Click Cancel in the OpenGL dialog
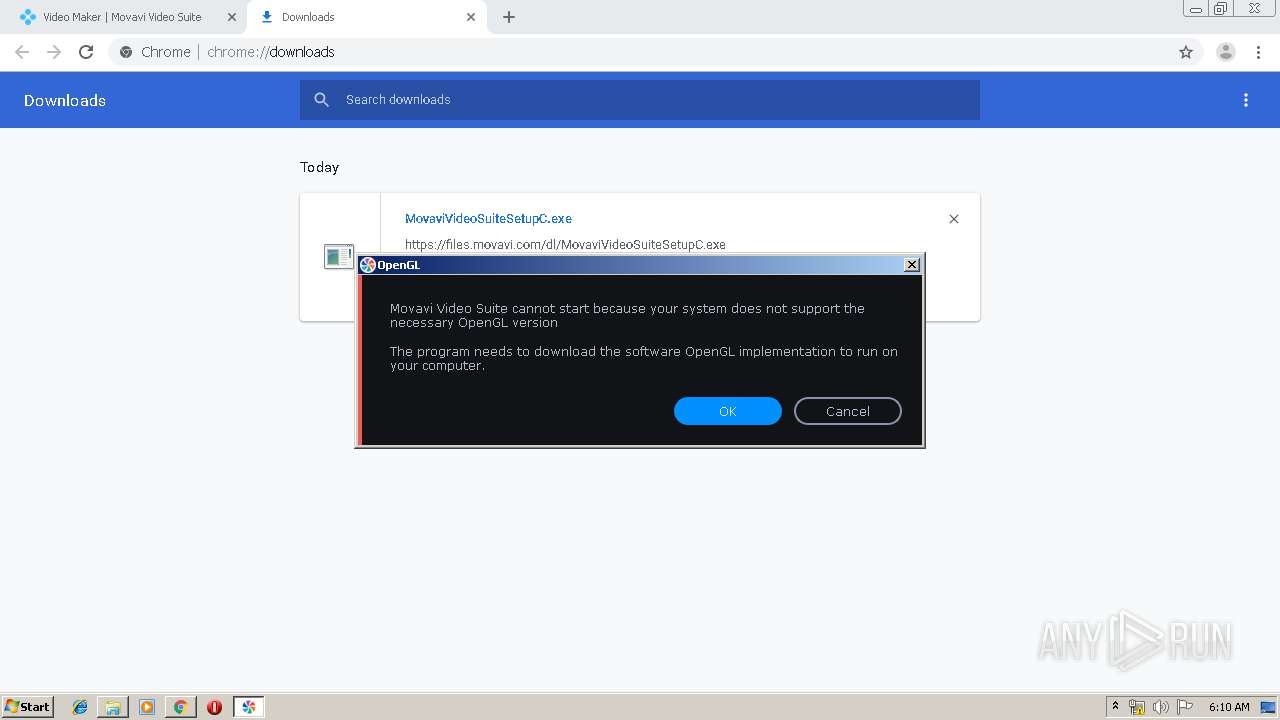The height and width of the screenshot is (720, 1280). (847, 411)
